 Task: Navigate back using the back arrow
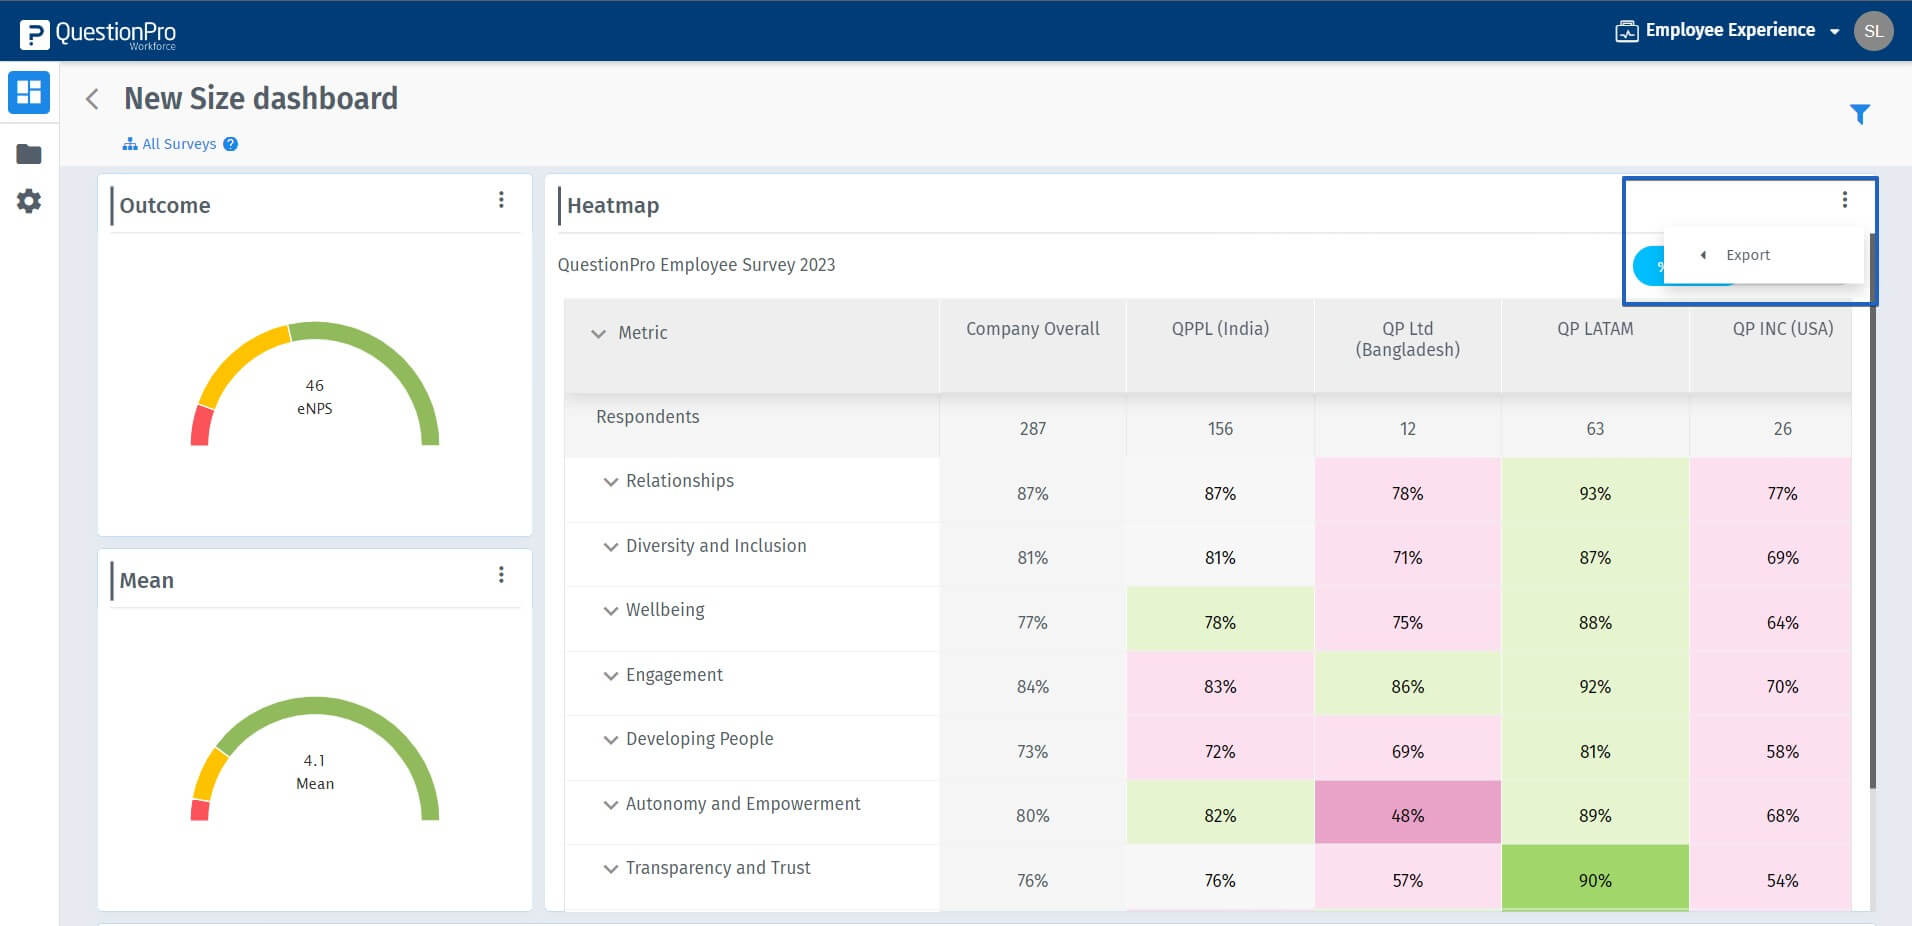click(x=92, y=98)
